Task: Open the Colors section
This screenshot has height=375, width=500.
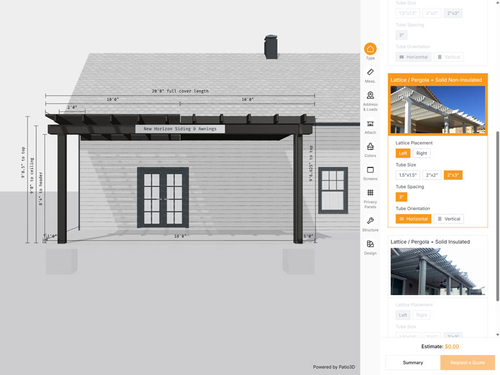Action: [x=370, y=150]
